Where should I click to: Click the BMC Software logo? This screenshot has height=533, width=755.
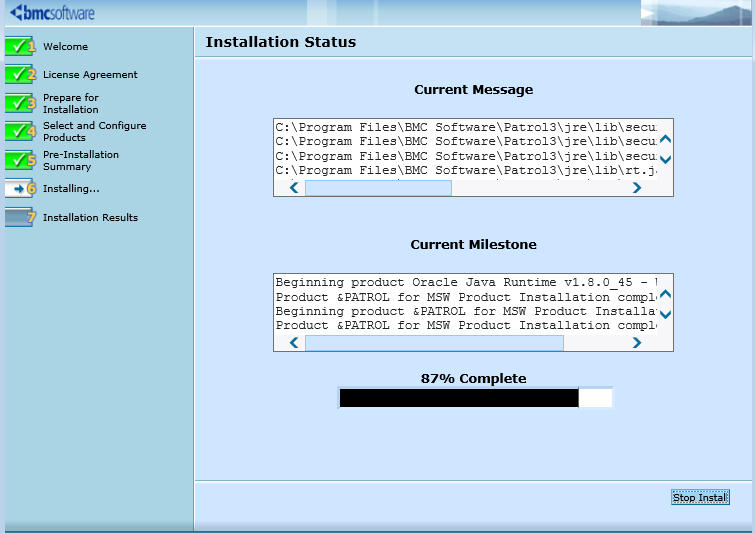coord(52,13)
